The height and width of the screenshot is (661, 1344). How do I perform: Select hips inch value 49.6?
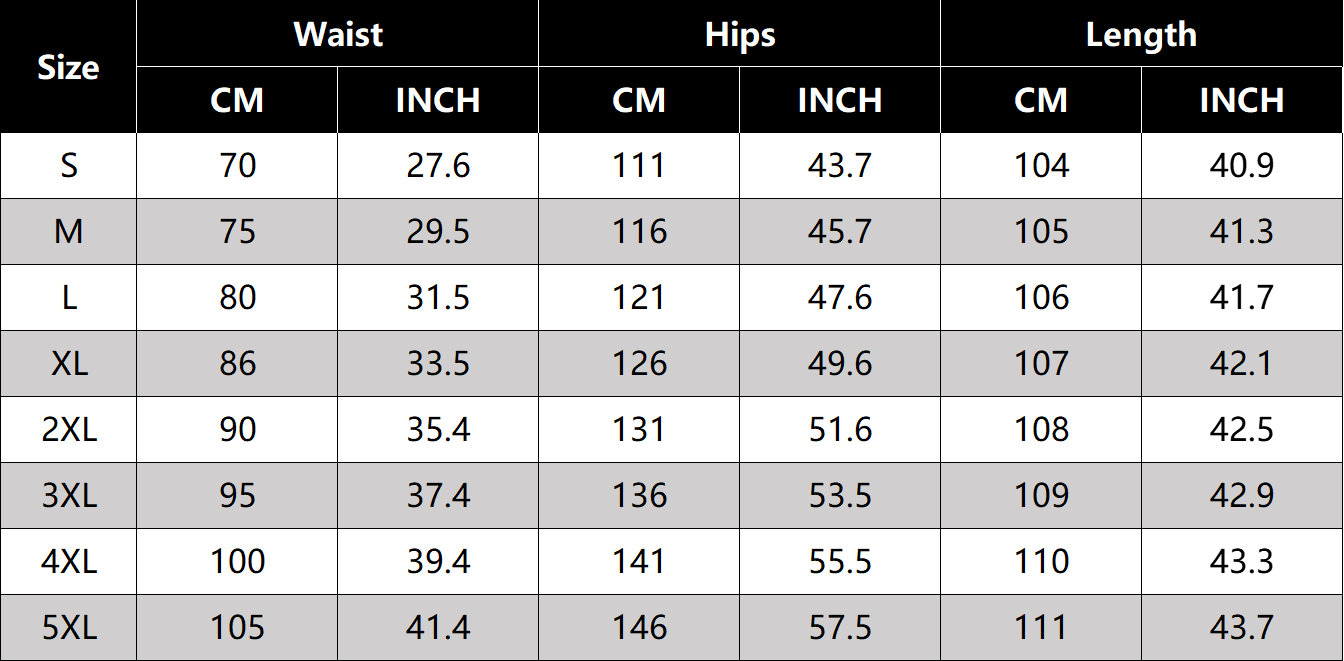[840, 364]
